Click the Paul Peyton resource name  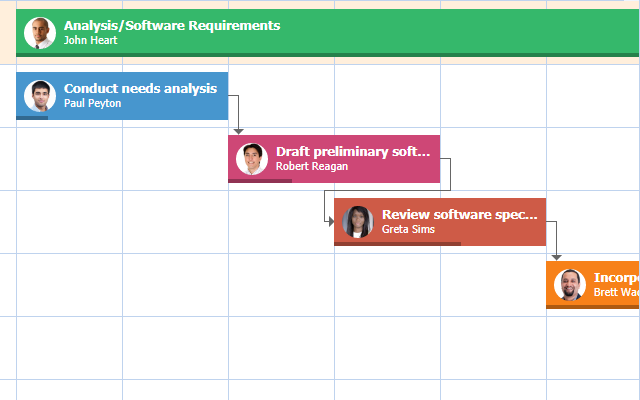pyautogui.click(x=92, y=103)
